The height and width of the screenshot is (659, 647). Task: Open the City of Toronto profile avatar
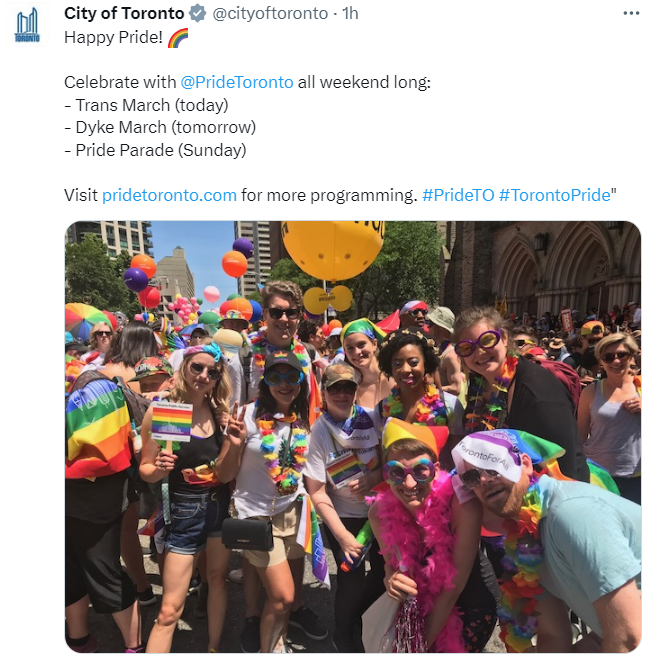(x=27, y=26)
